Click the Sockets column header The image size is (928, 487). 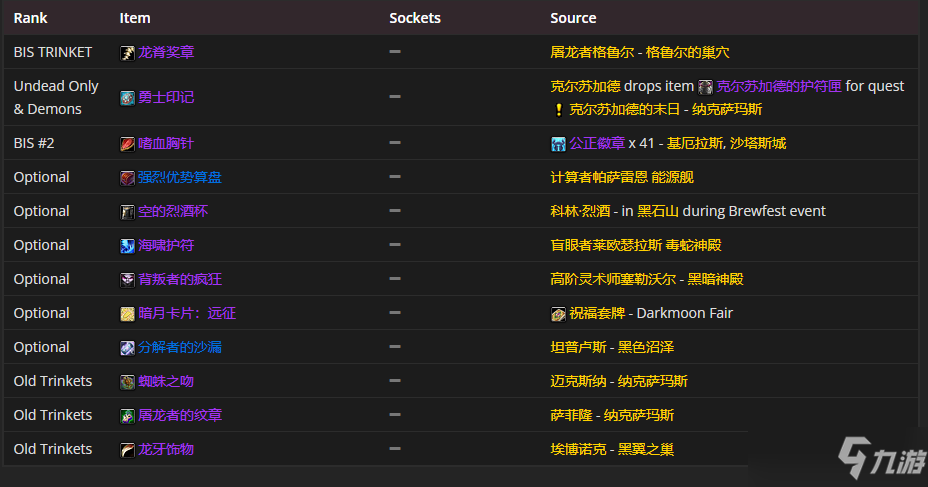coord(415,18)
